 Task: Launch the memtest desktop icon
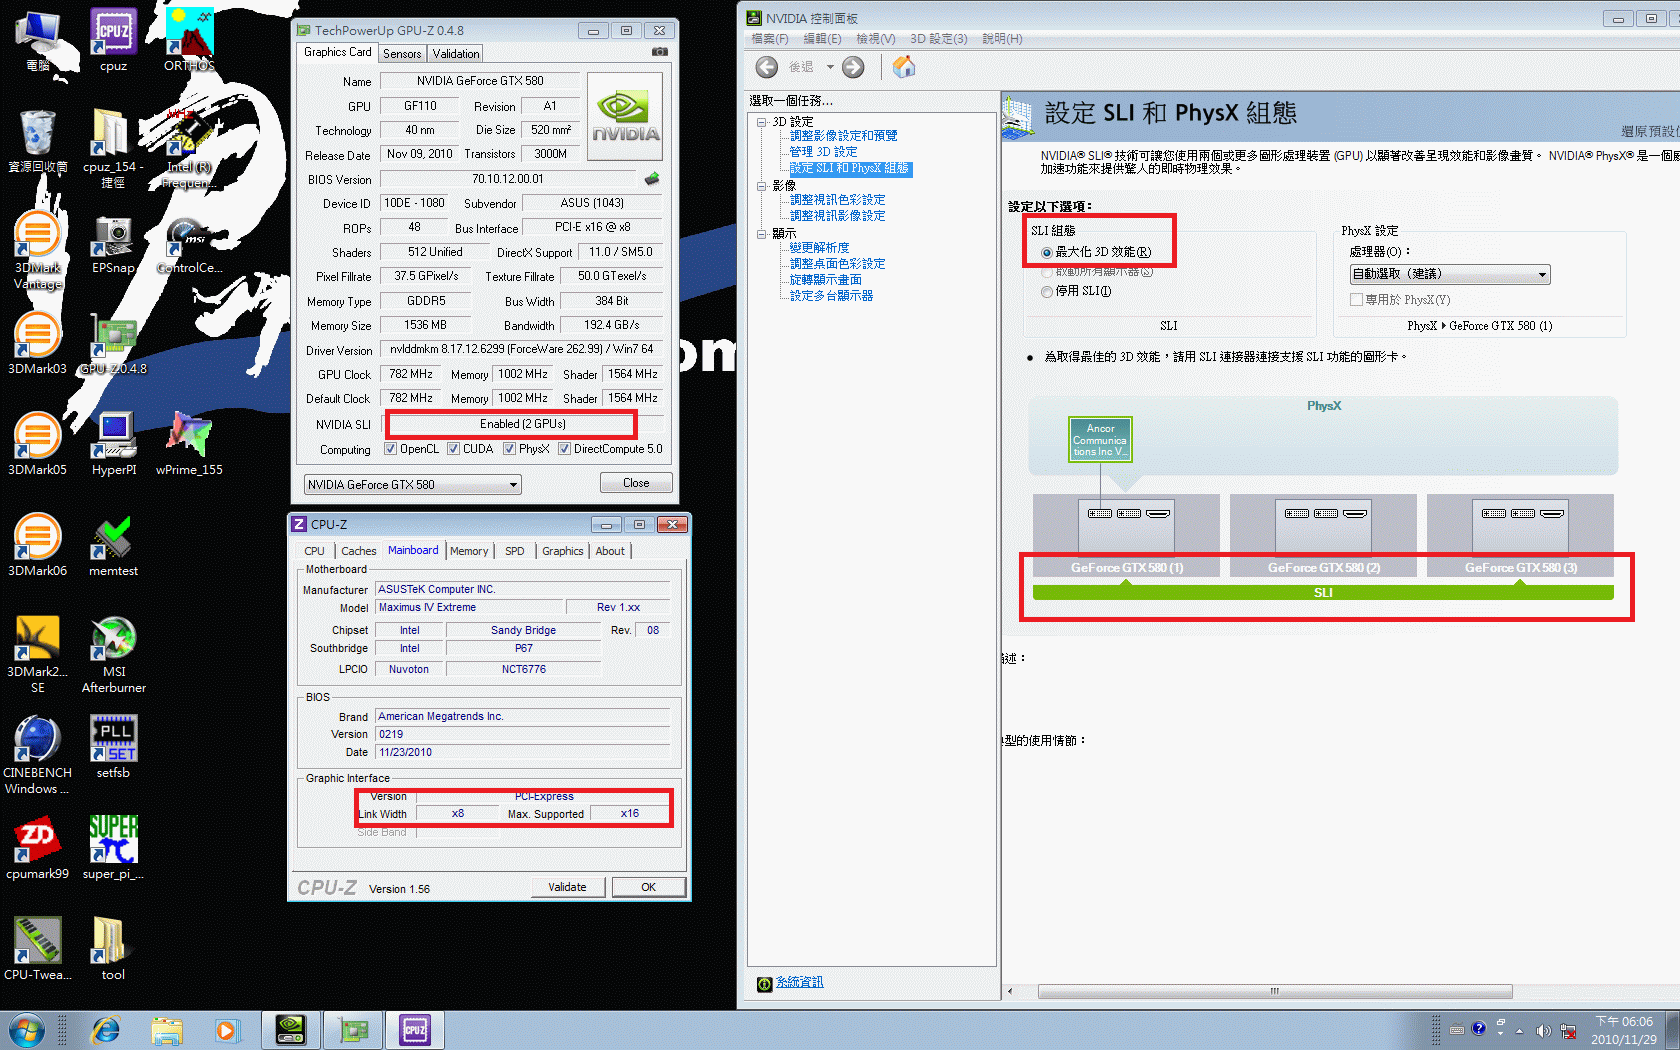click(x=113, y=545)
